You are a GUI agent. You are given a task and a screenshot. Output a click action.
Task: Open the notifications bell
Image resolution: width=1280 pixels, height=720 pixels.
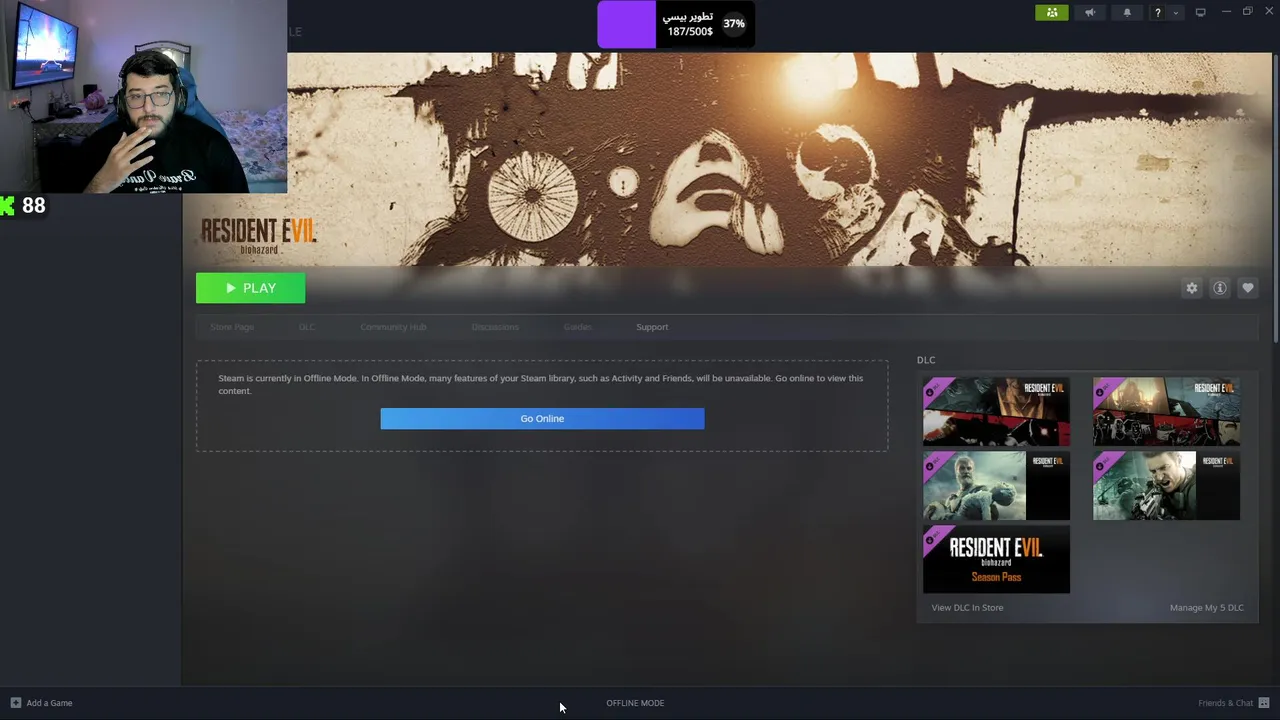pyautogui.click(x=1127, y=12)
